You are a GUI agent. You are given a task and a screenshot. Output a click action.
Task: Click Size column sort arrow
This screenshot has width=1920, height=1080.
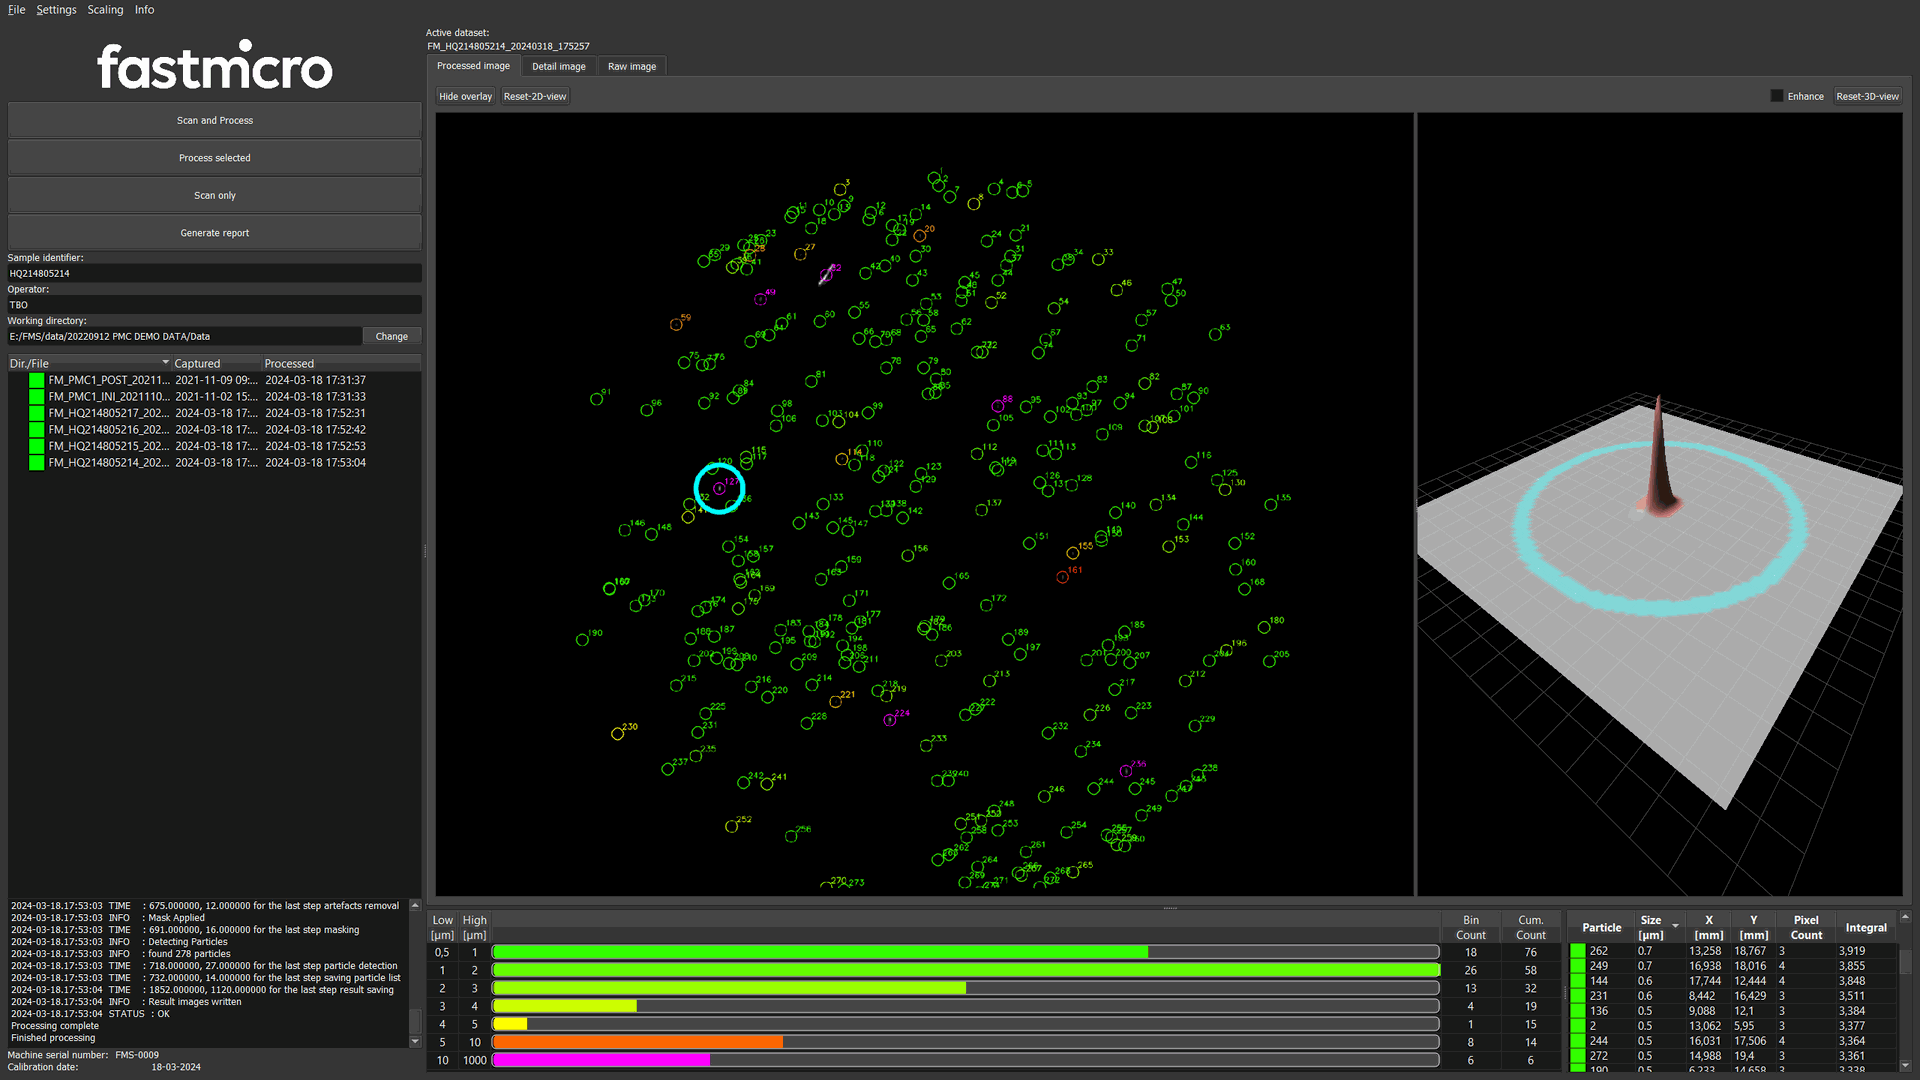(1675, 926)
